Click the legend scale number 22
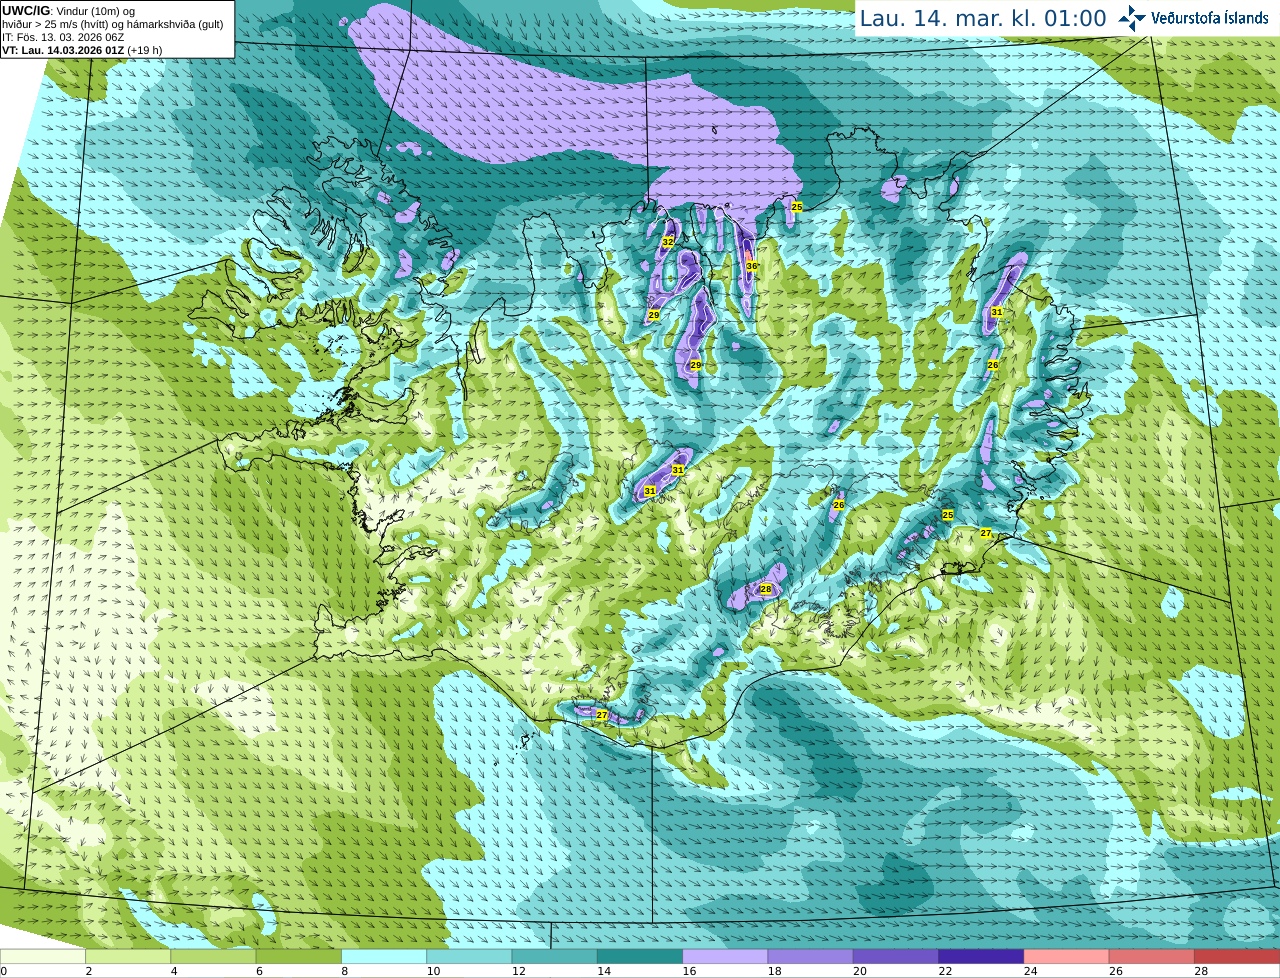Viewport: 1280px width, 978px height. 945,971
